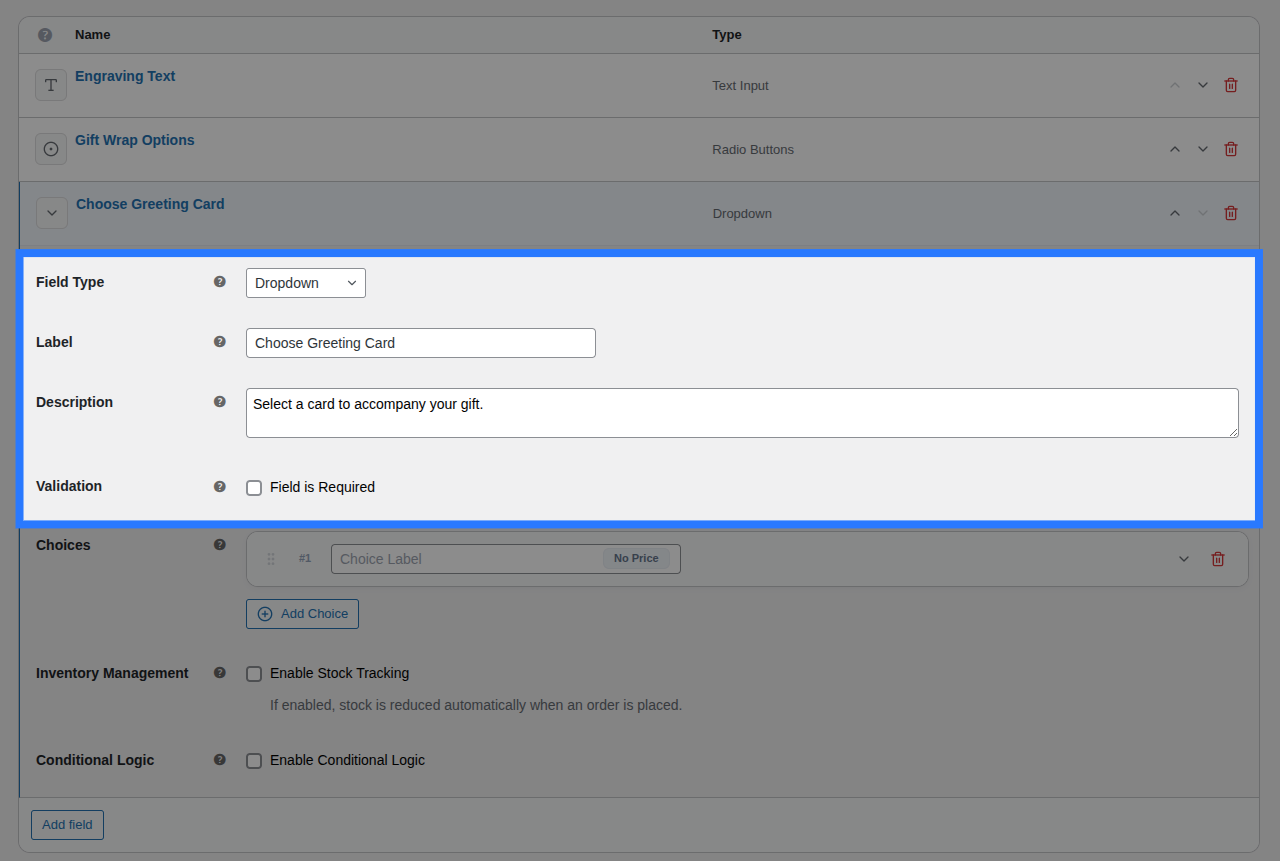Screen dimensions: 1280x861
Task: Click the Type column header
Action: [727, 35]
